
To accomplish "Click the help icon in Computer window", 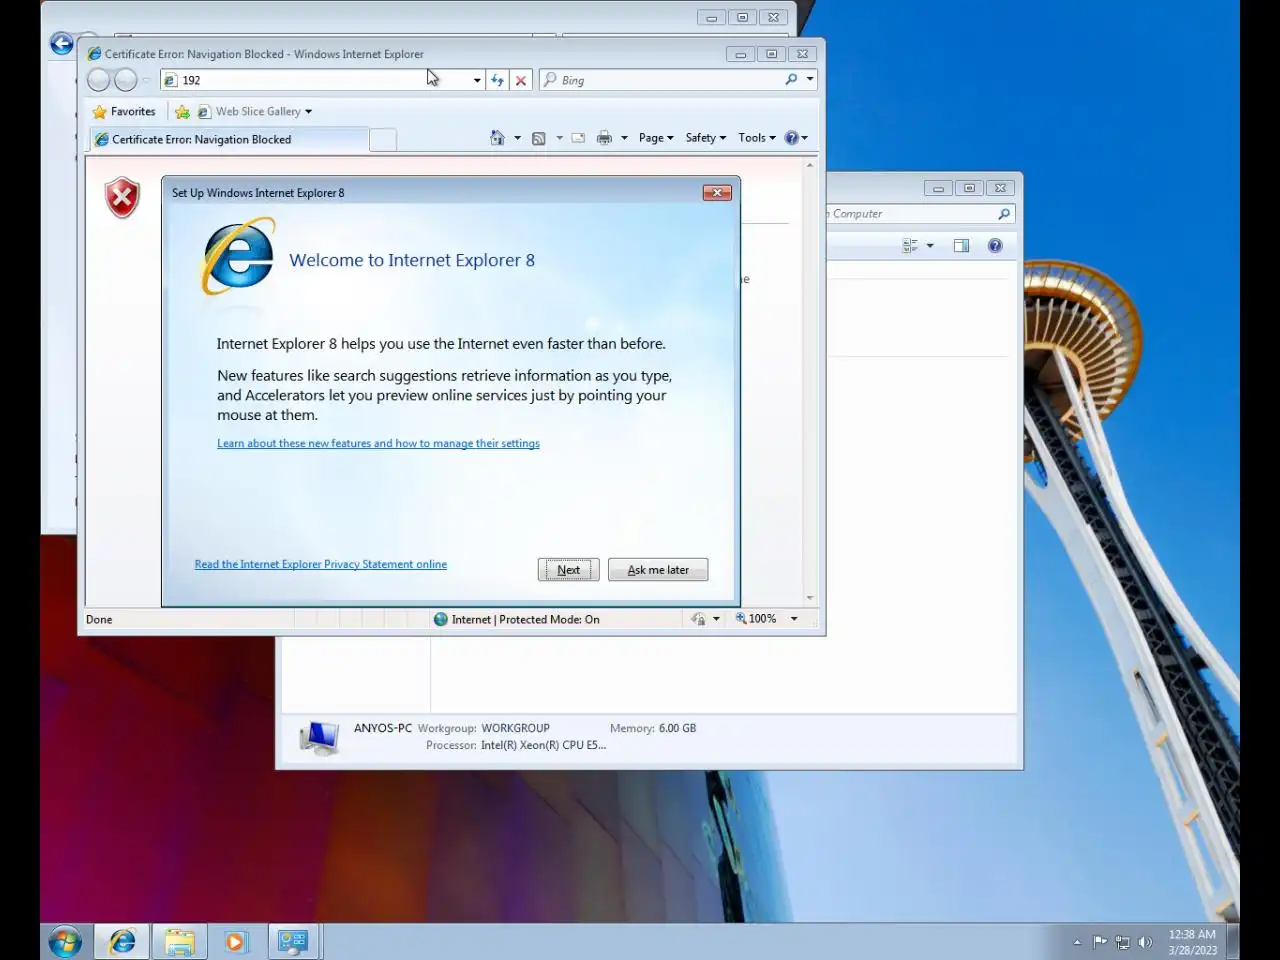I will 995,245.
